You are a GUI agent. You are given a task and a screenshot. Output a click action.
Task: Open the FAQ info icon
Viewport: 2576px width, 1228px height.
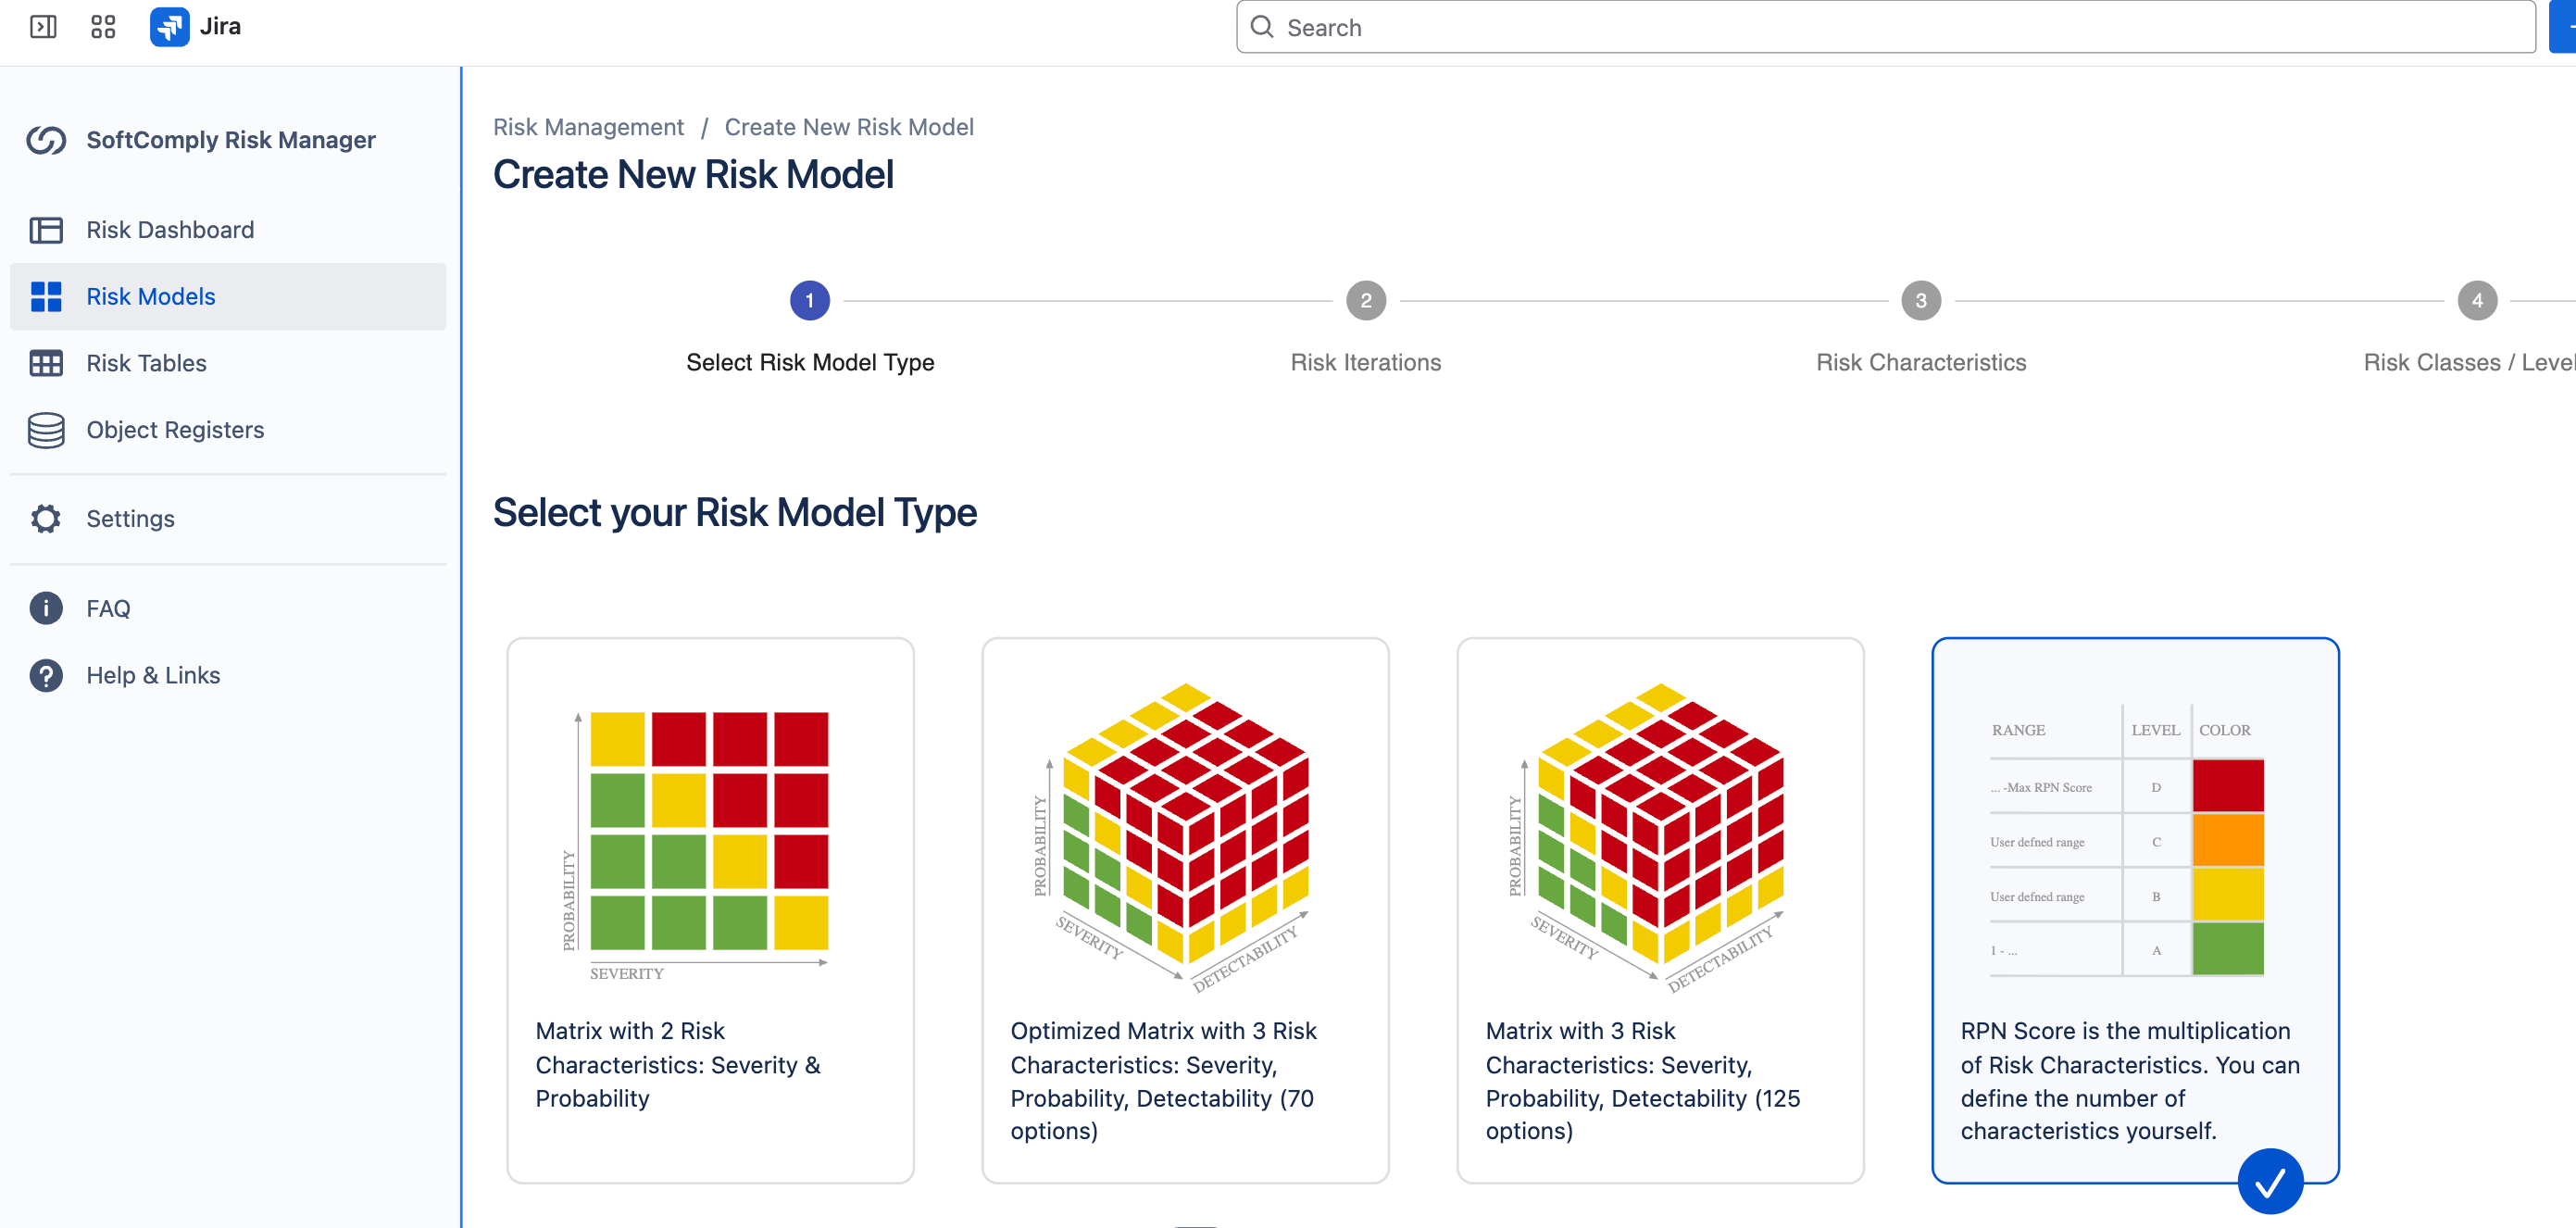[x=46, y=608]
